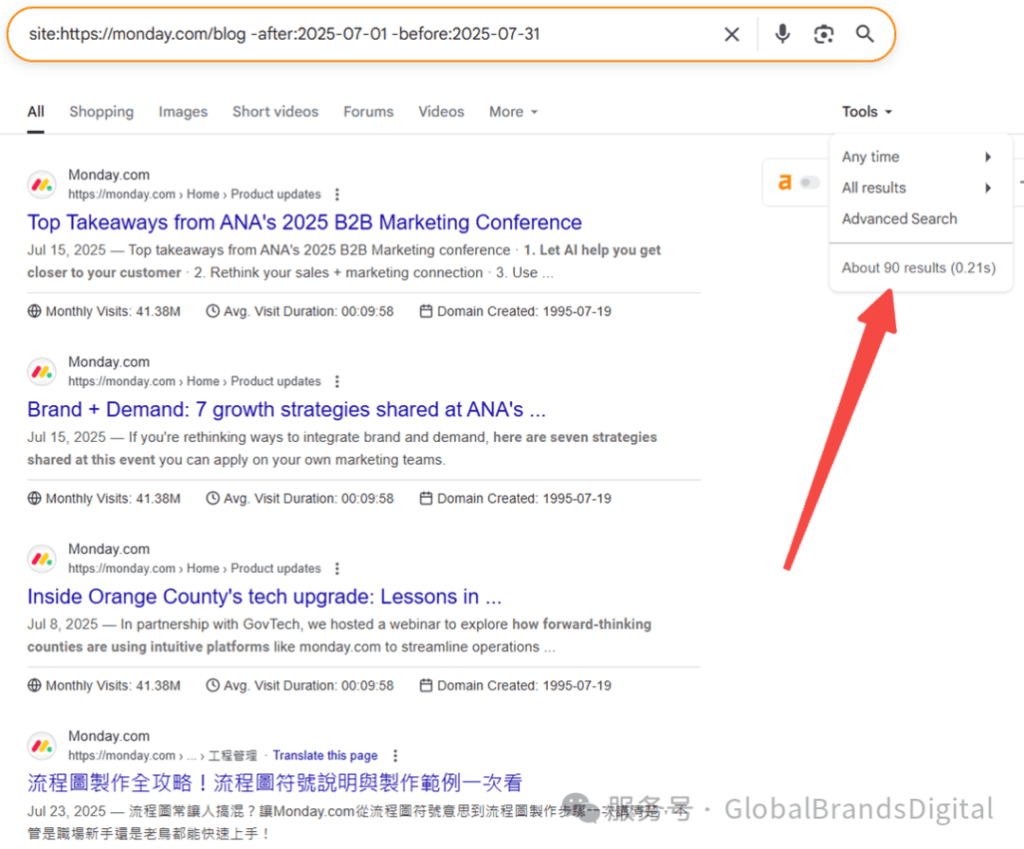This screenshot has height=849, width=1024.
Task: Click the magnifying glass search button
Action: pos(865,35)
